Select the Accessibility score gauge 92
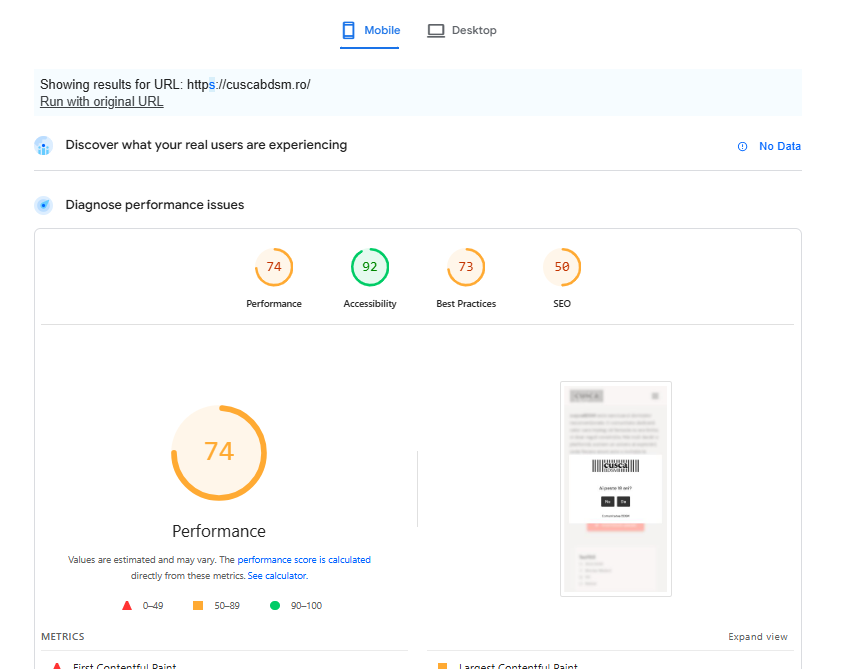The image size is (845, 669). [x=370, y=267]
